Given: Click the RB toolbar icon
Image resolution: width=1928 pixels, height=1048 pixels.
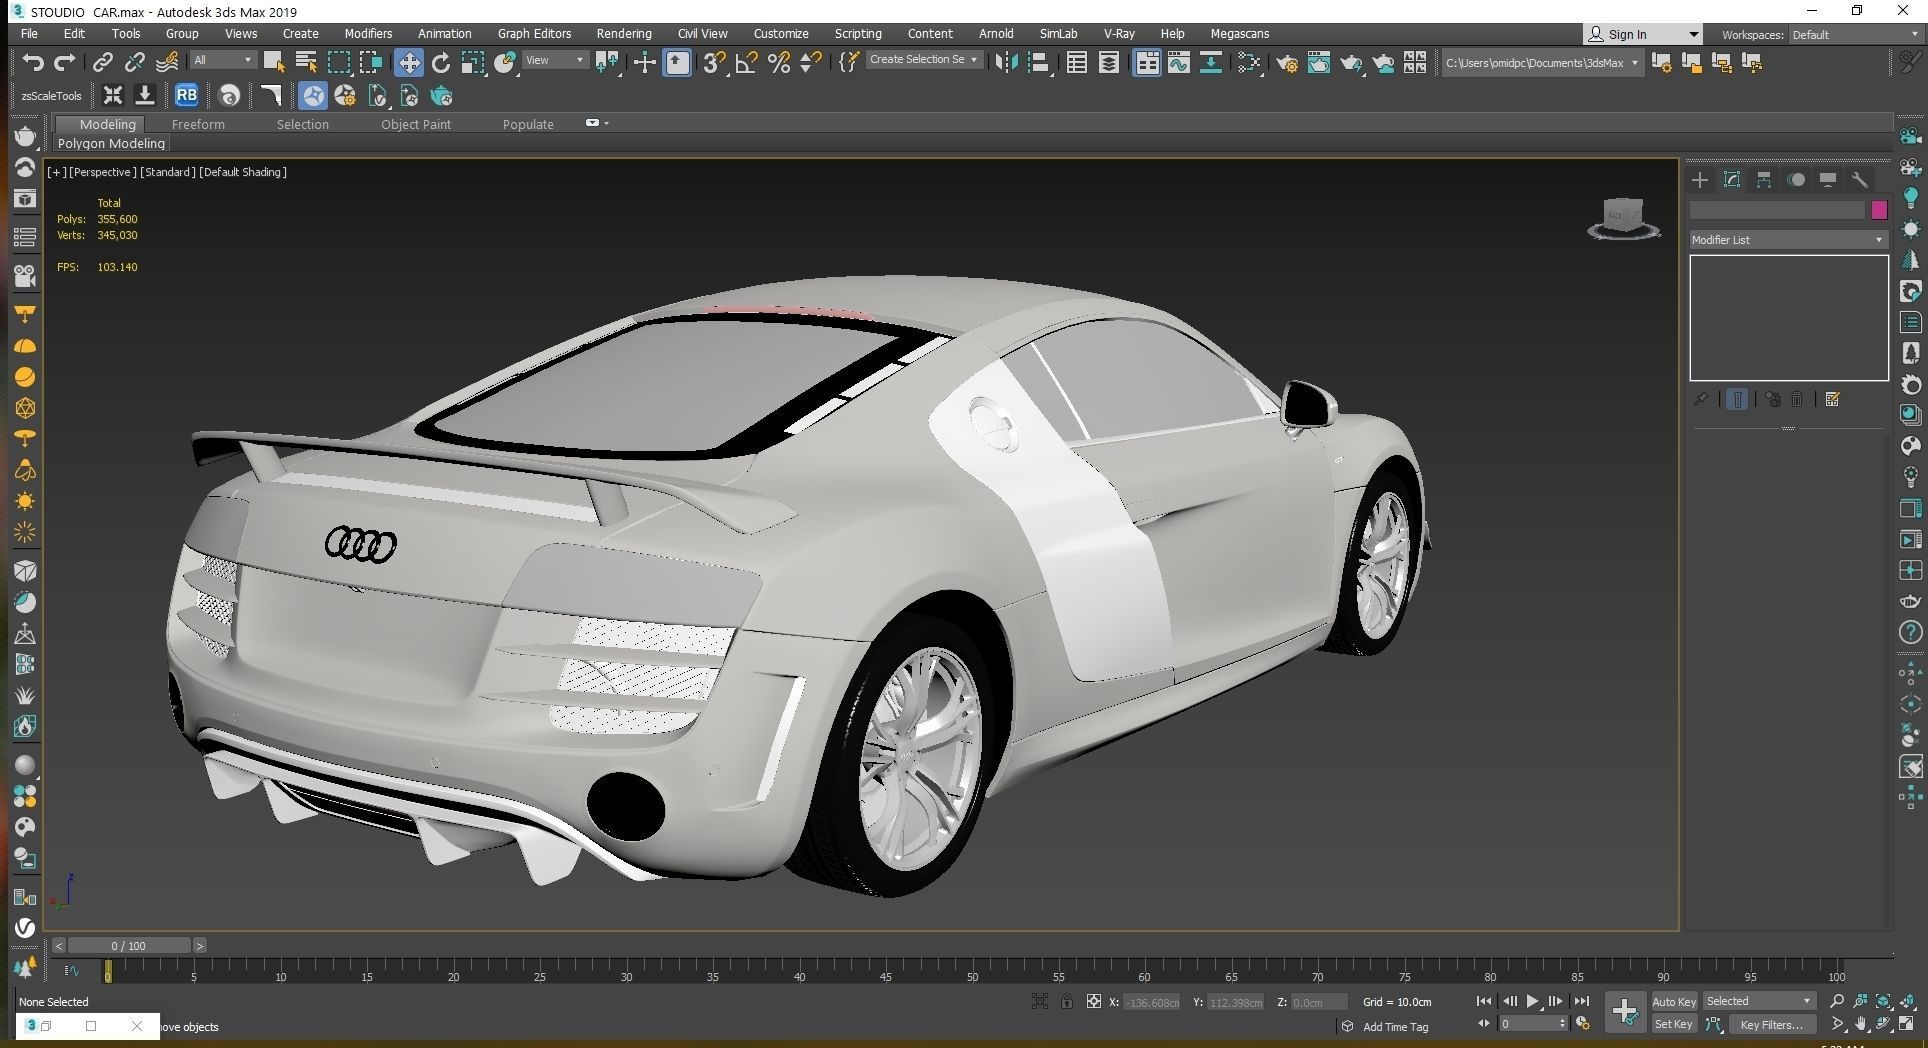Looking at the screenshot, I should [x=186, y=96].
